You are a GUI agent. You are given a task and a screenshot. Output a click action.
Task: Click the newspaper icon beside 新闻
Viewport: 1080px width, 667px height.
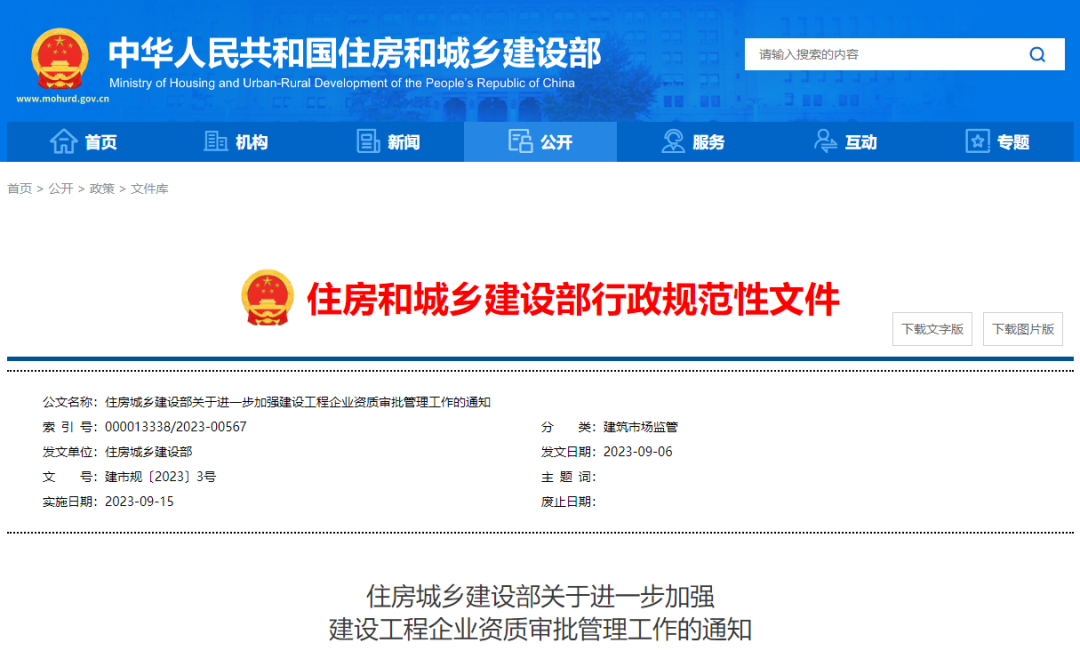[x=368, y=141]
